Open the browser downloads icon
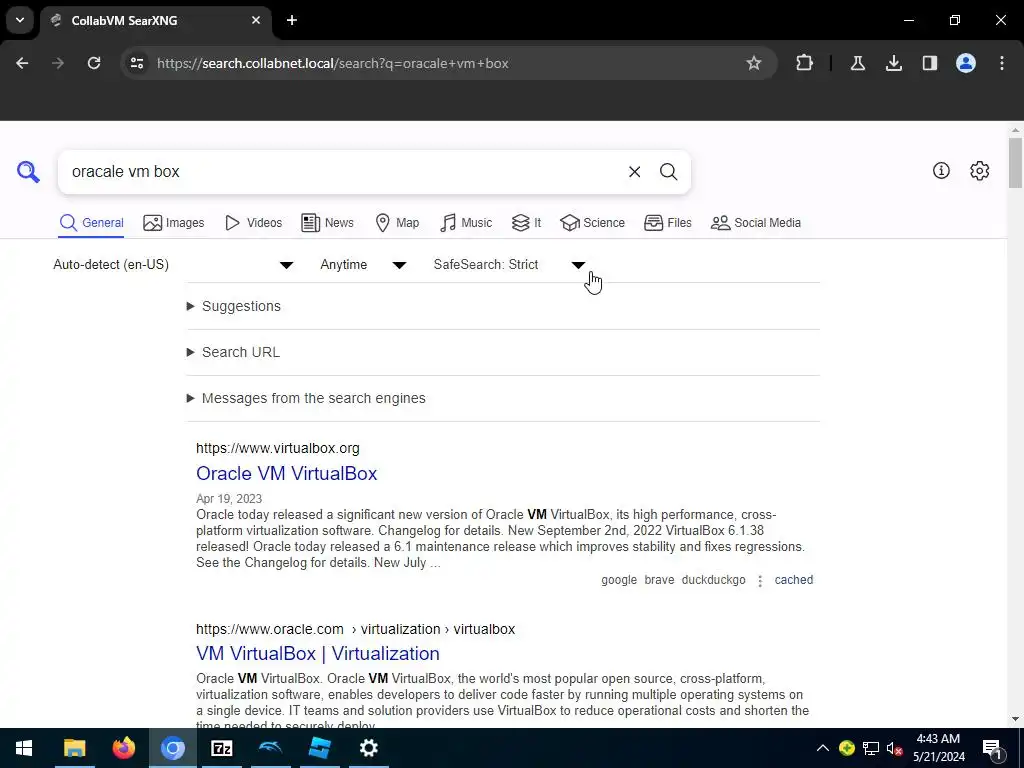The width and height of the screenshot is (1024, 768). click(893, 63)
